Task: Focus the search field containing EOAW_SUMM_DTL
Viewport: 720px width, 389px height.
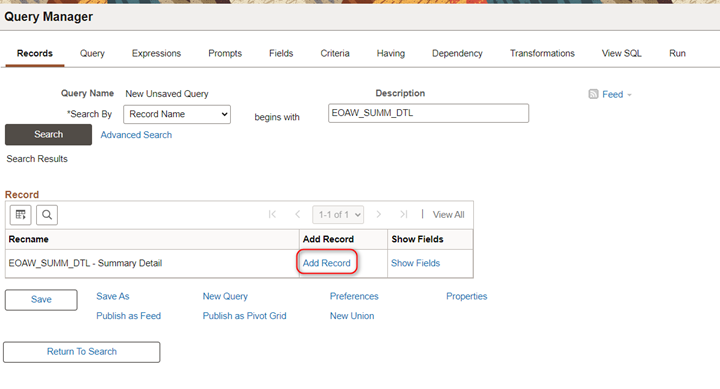Action: [428, 113]
